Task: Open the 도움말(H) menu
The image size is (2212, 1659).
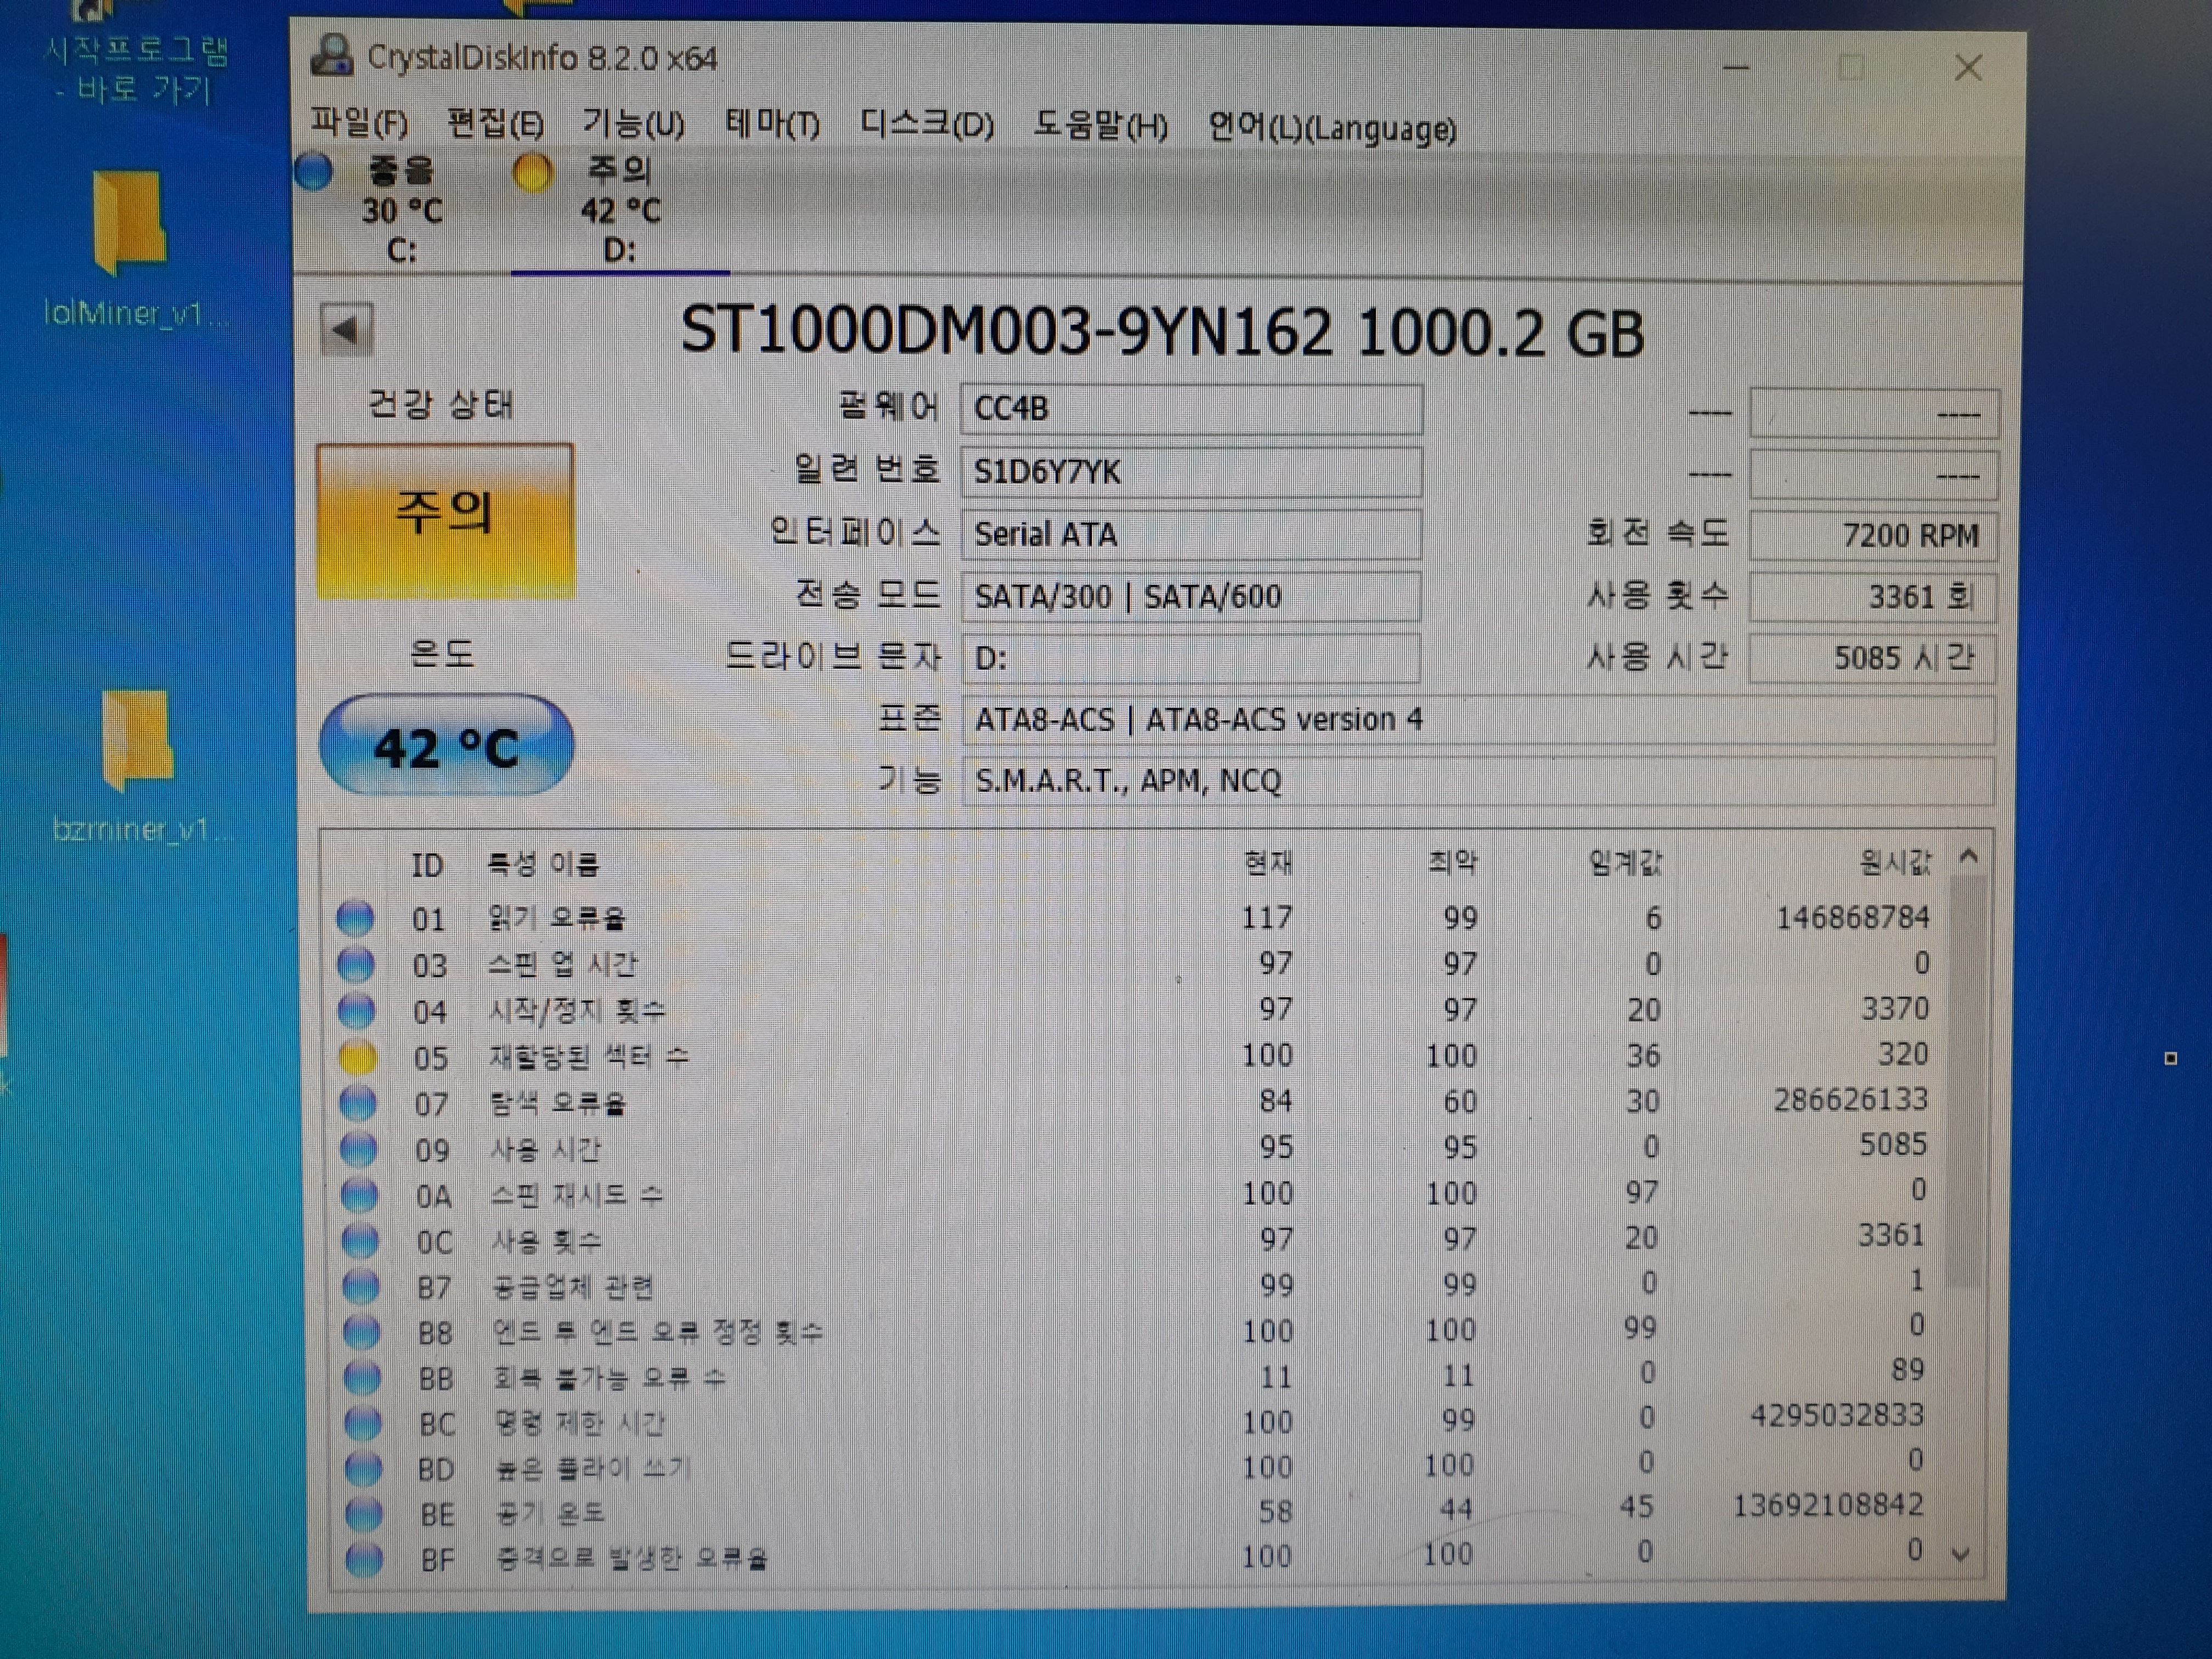Action: point(1100,126)
